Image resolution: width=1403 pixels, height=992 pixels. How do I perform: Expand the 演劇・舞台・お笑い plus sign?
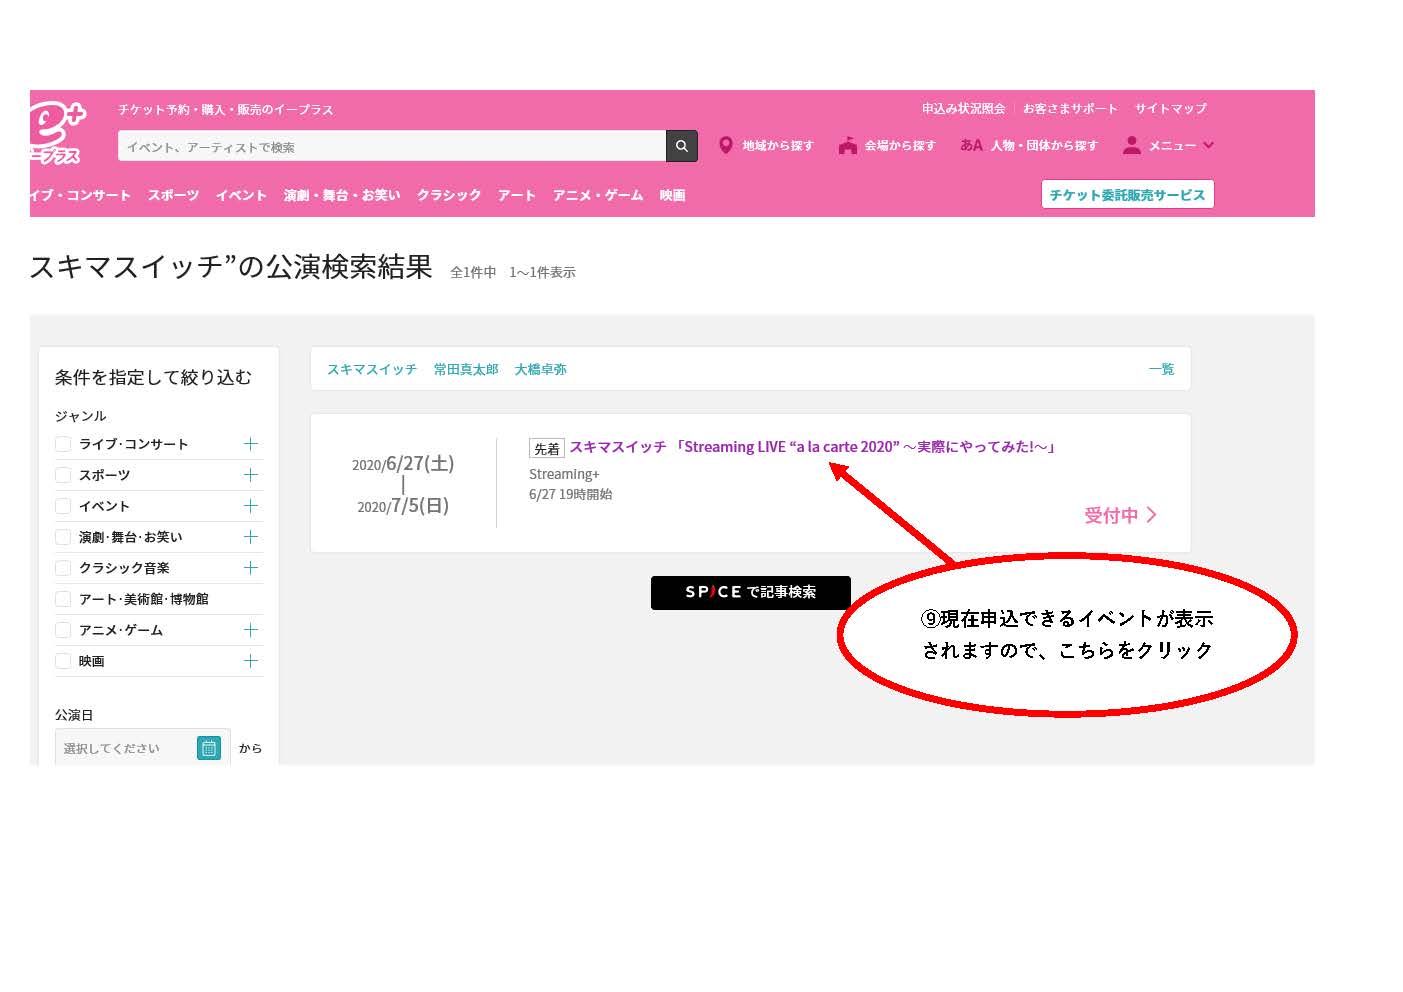(x=251, y=537)
